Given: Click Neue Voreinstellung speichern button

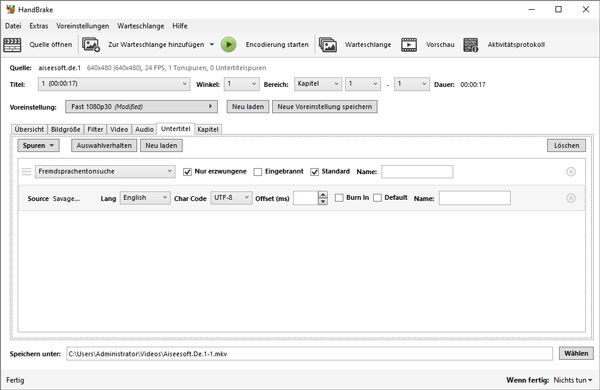Looking at the screenshot, I should (x=325, y=107).
